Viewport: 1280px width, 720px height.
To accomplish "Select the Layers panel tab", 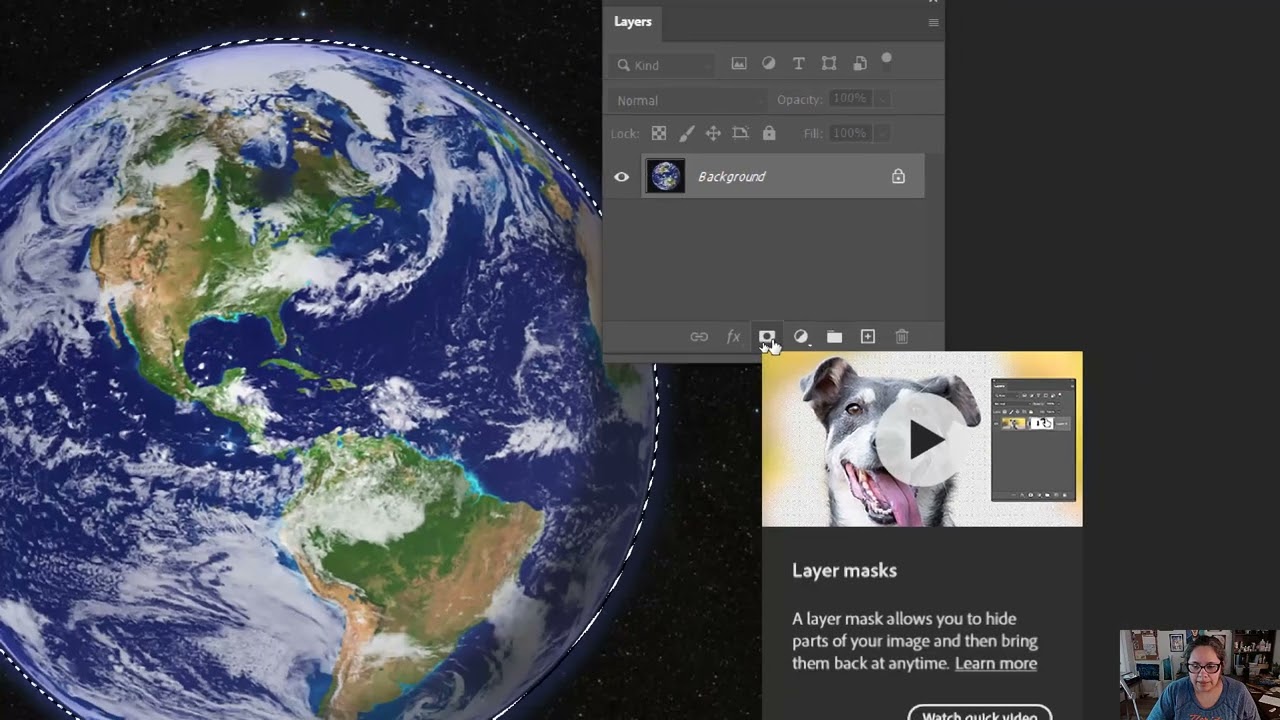I will point(633,22).
